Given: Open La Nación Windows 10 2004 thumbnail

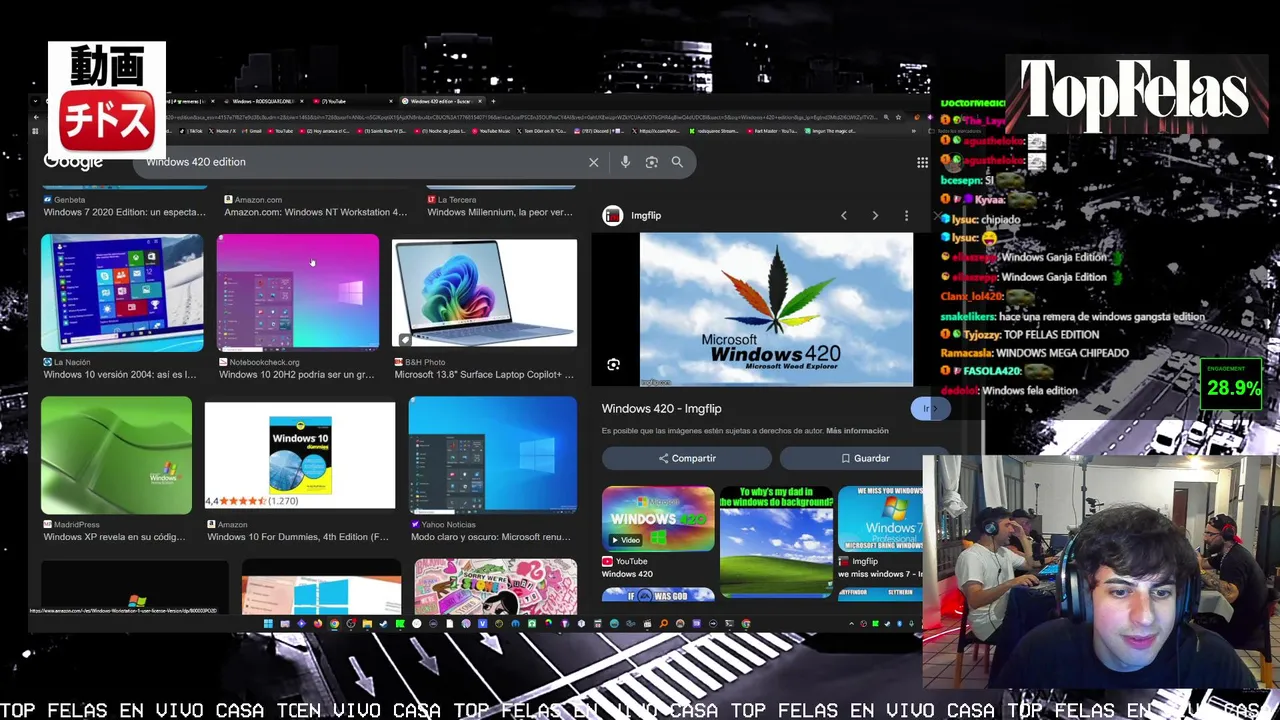Looking at the screenshot, I should pyautogui.click(x=122, y=293).
